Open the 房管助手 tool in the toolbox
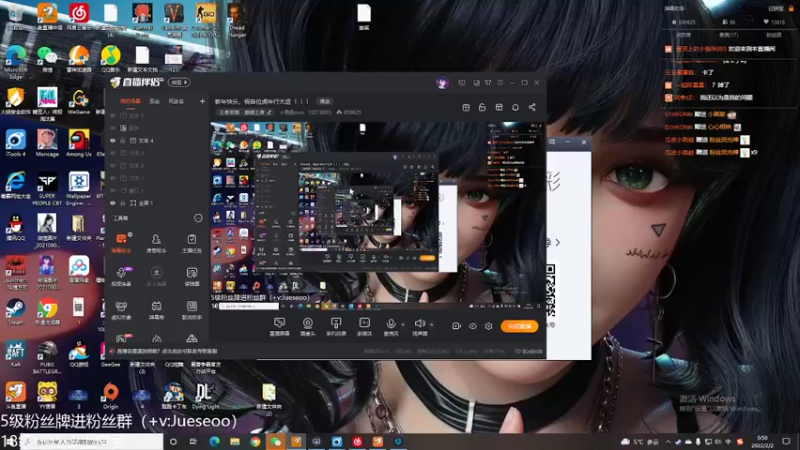Viewport: 800px width, 450px height. click(x=156, y=243)
